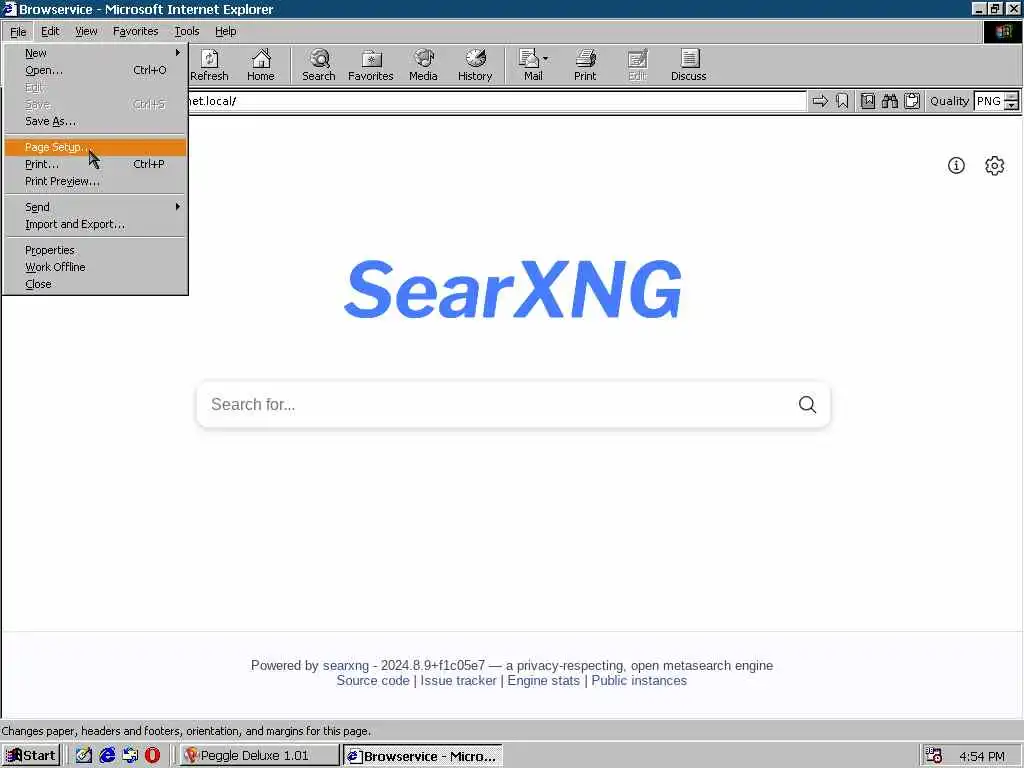
Task: Open the Help menu
Action: [x=225, y=31]
